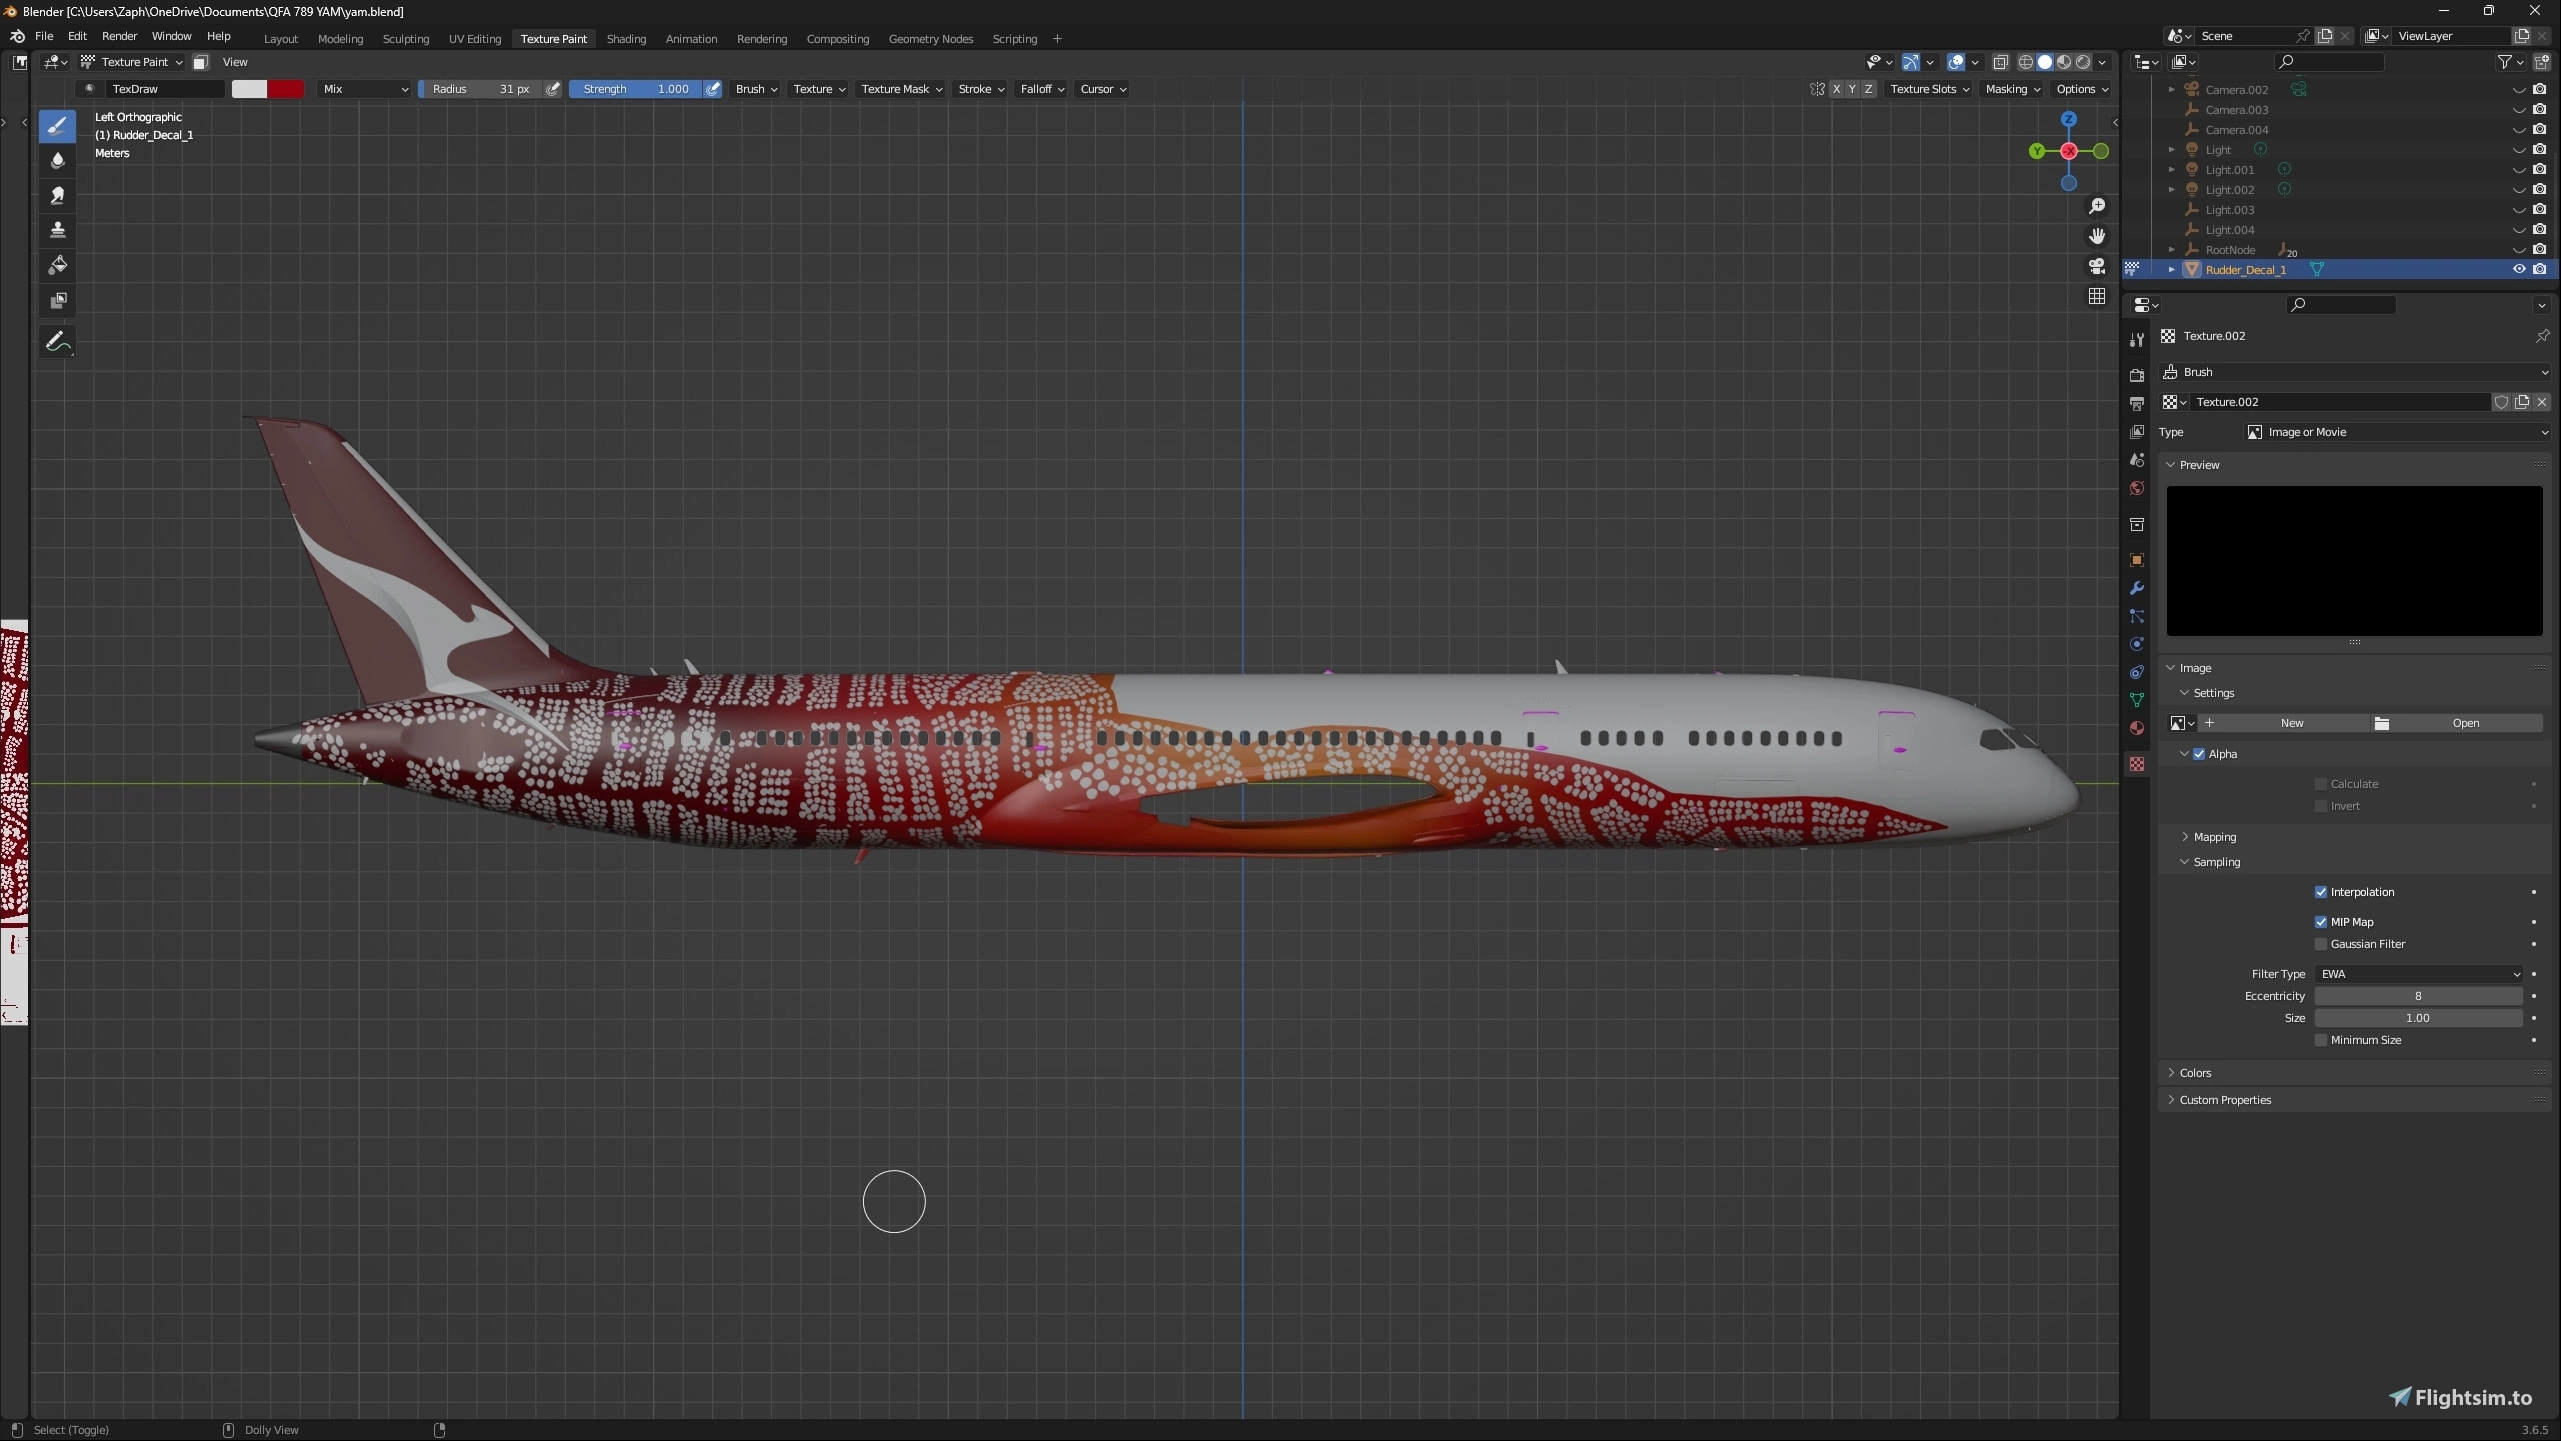This screenshot has height=1441, width=2561.
Task: Add a new workspace with plus
Action: 1057,39
